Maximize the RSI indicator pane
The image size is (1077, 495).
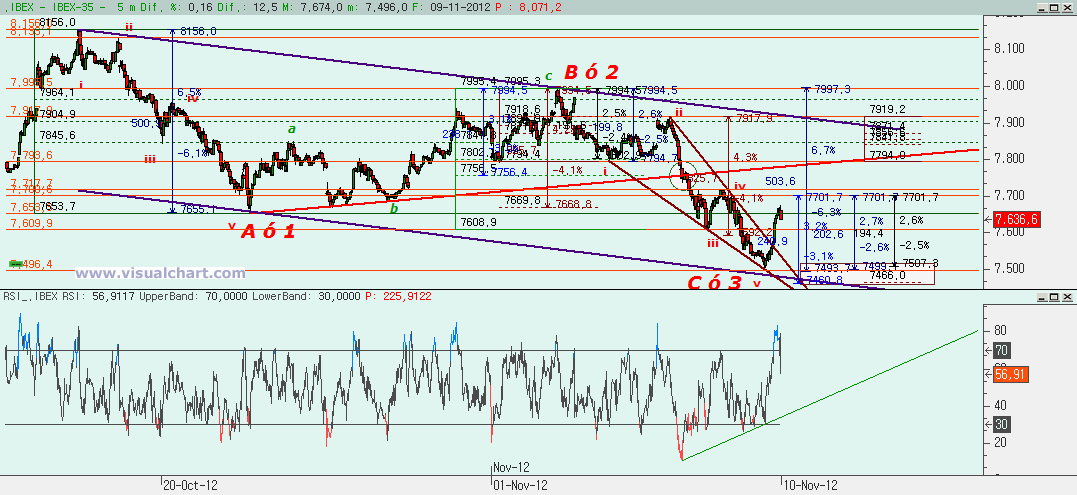click(1054, 297)
